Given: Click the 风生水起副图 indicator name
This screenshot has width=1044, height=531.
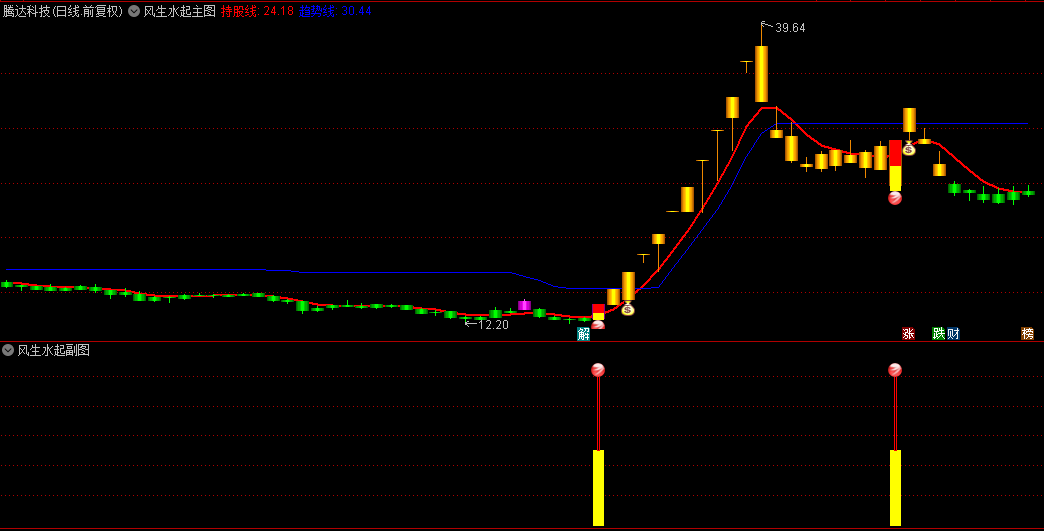Looking at the screenshot, I should coord(54,350).
